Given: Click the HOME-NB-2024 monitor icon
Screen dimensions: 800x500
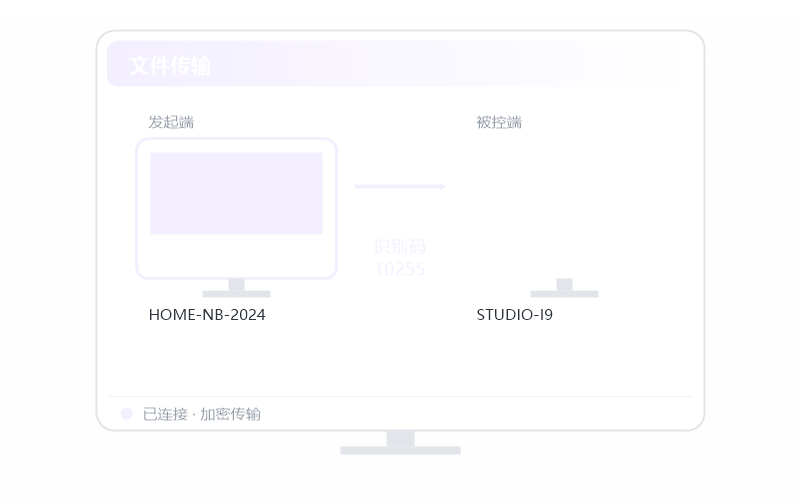Looking at the screenshot, I should 236,217.
